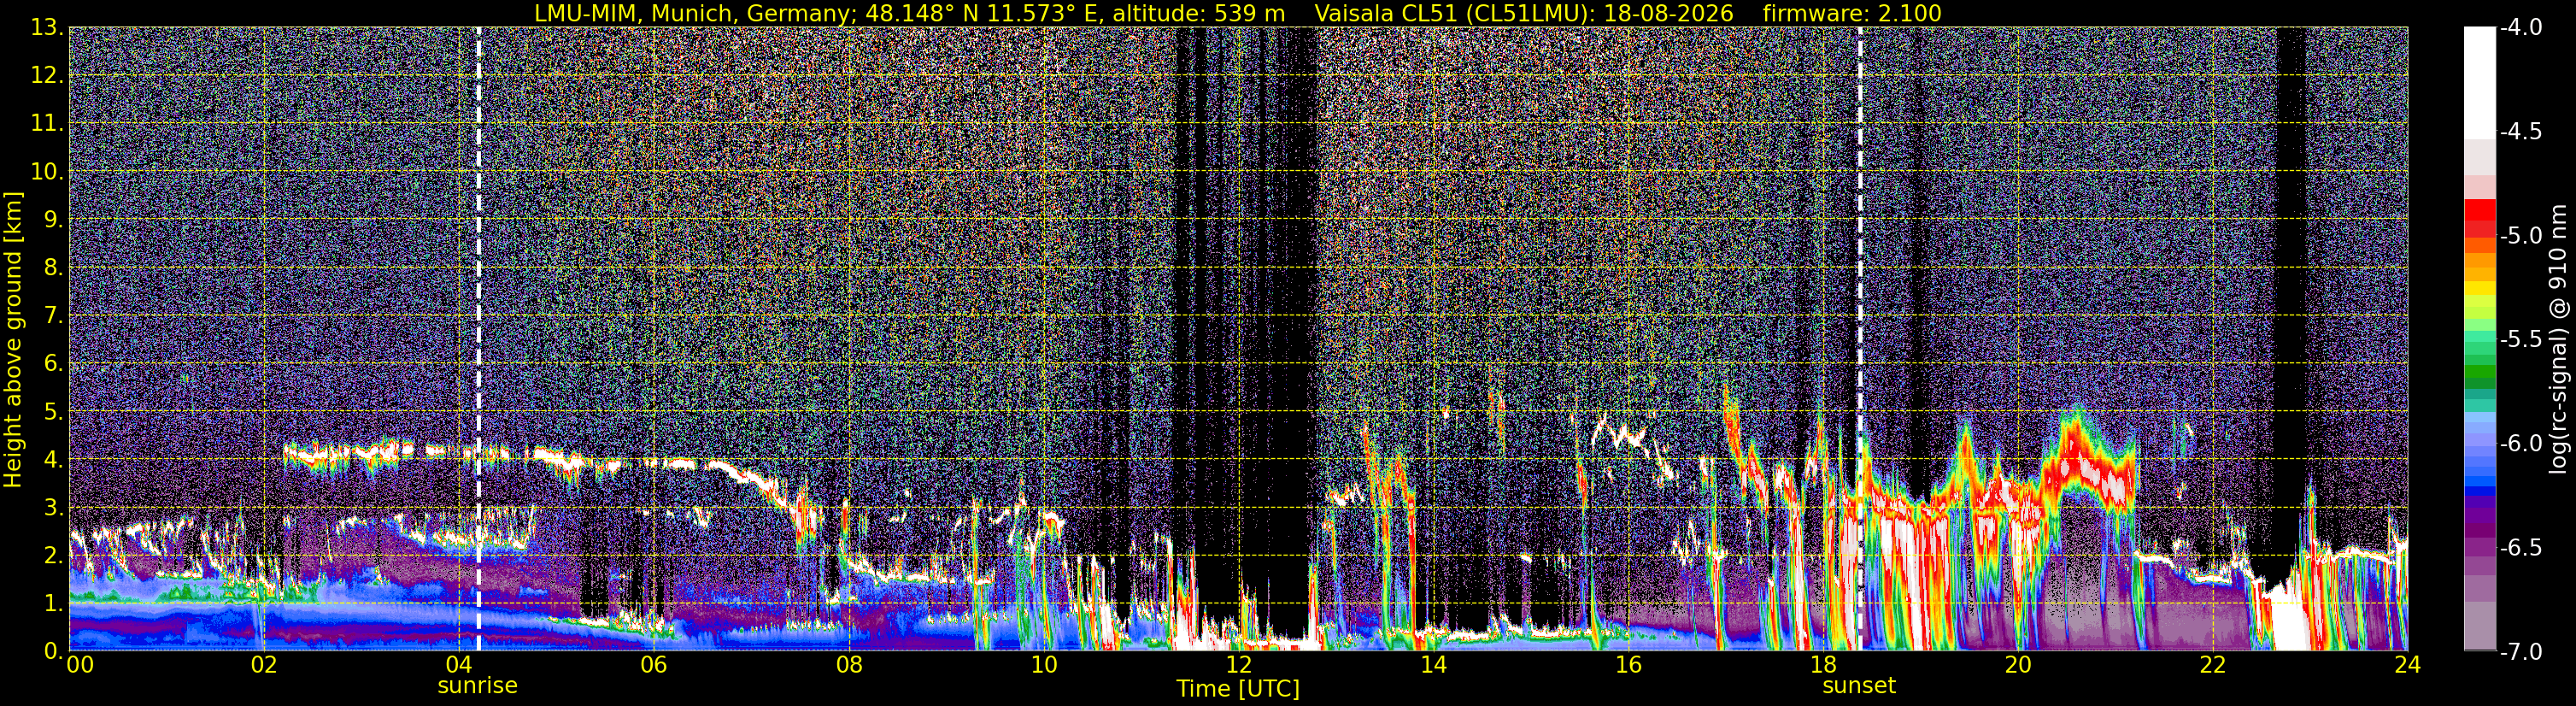Click the '04' time tick label
Image resolution: width=2576 pixels, height=706 pixels.
[x=458, y=665]
